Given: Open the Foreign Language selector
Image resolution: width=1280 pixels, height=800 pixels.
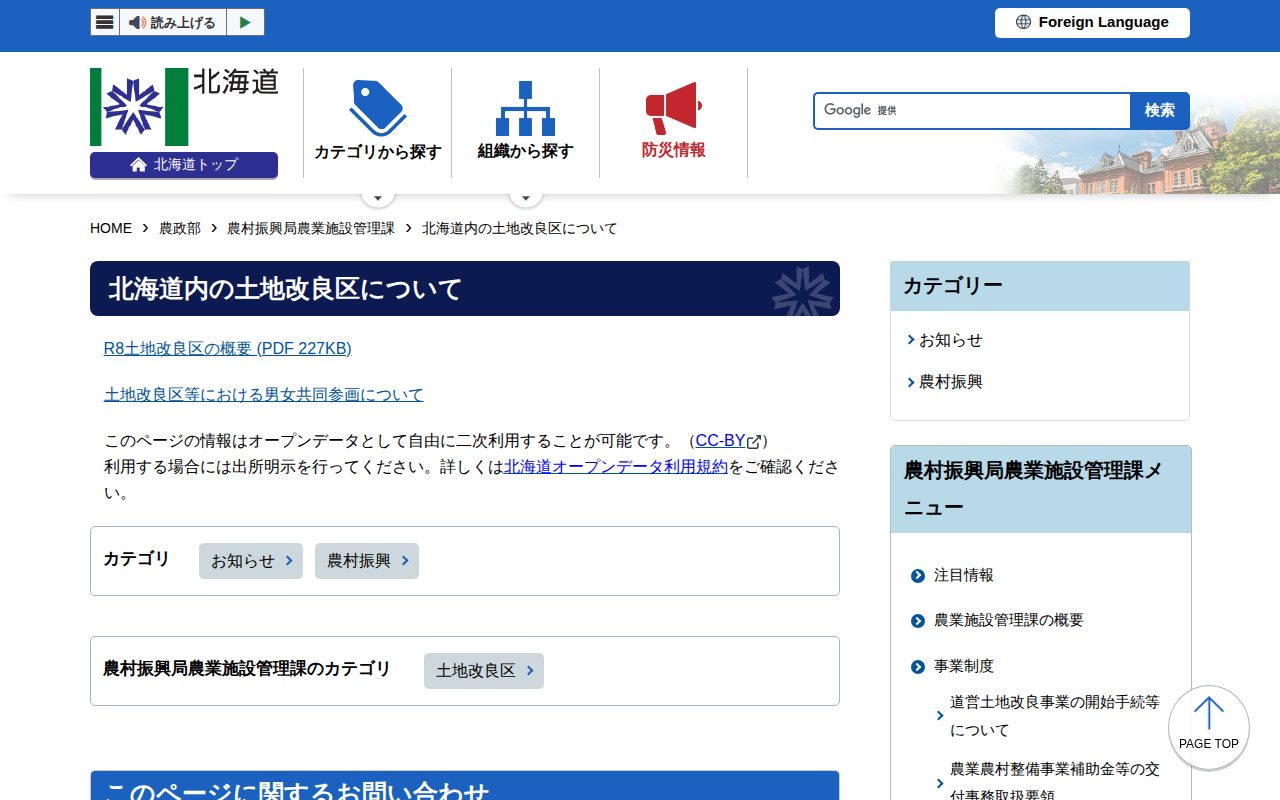Looking at the screenshot, I should click(1092, 22).
